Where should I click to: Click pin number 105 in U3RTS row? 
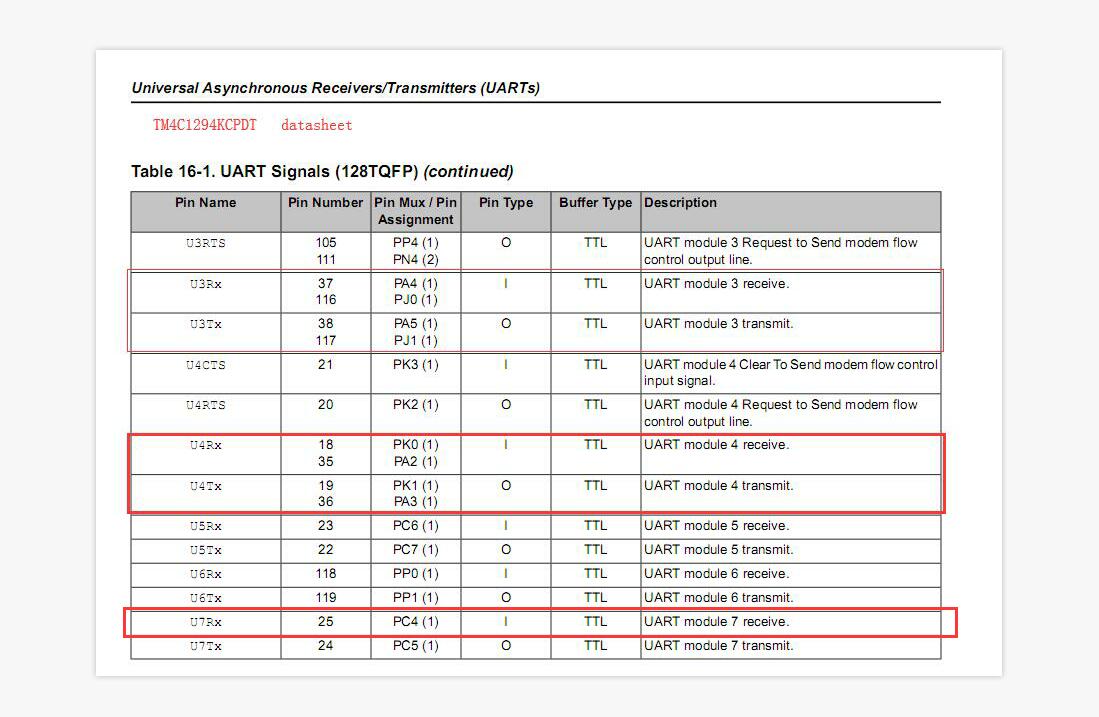tap(326, 243)
